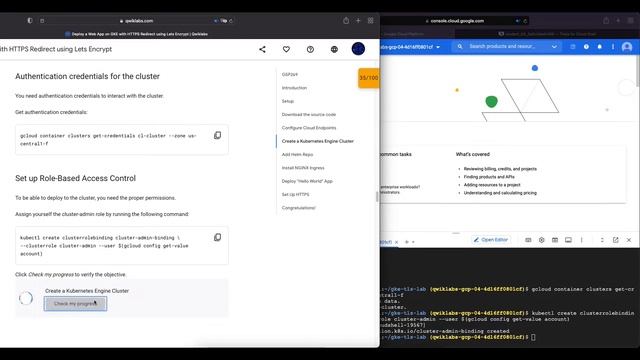The width and height of the screenshot is (640, 360).
Task: Click the 35/100 score badge
Action: tap(369, 78)
